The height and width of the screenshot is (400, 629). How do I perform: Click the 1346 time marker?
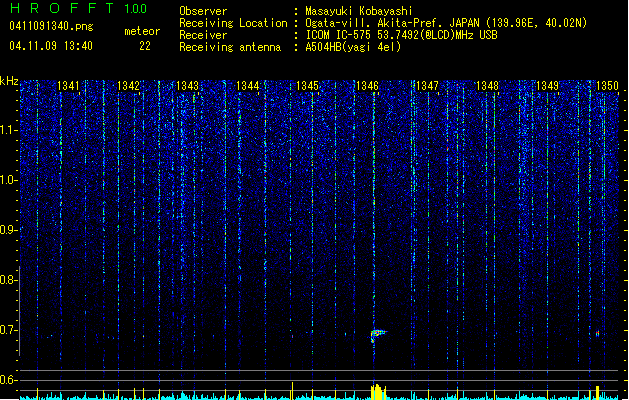tap(367, 86)
